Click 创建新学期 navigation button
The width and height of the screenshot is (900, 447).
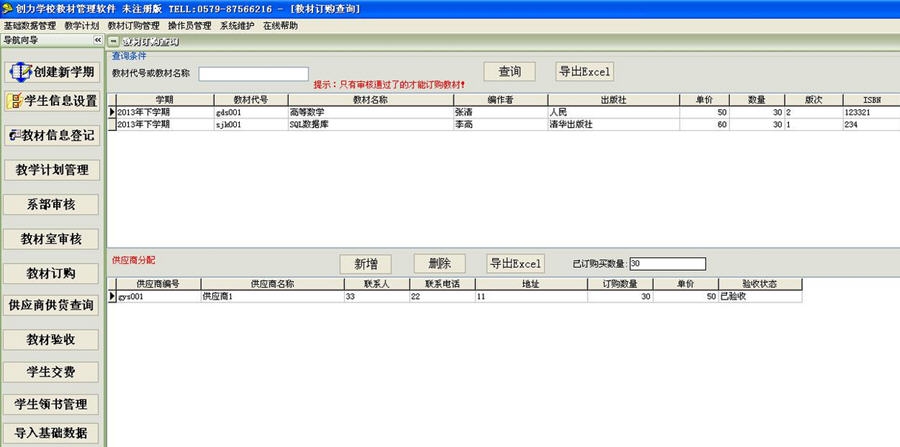[52, 72]
